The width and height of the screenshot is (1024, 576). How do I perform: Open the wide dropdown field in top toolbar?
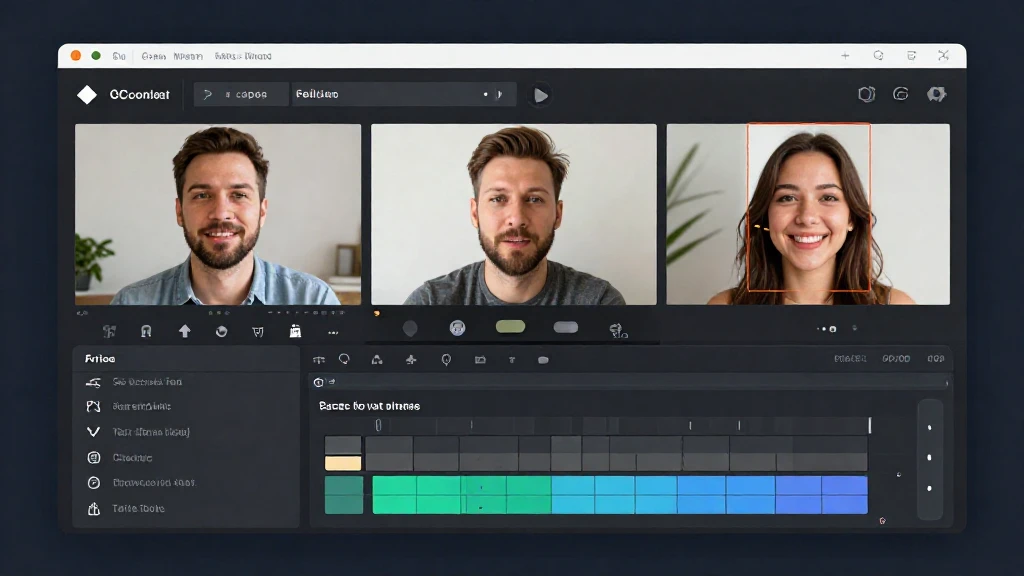pyautogui.click(x=404, y=94)
